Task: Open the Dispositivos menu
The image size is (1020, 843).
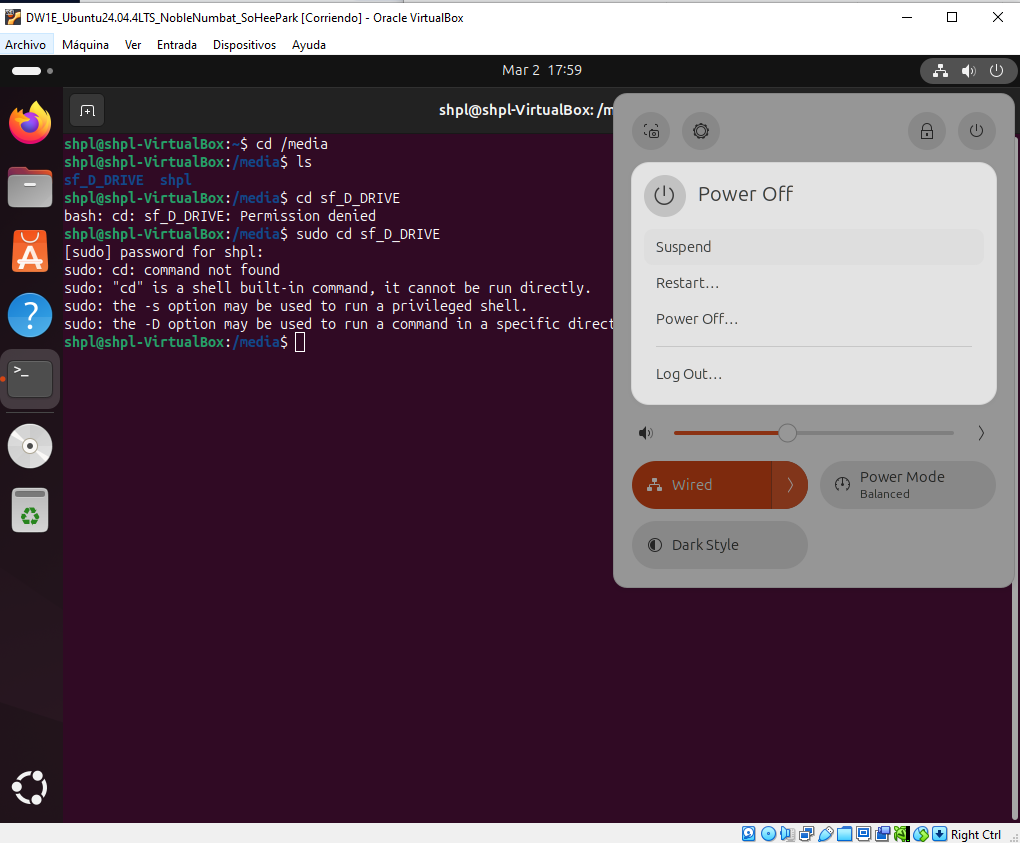Action: click(244, 45)
